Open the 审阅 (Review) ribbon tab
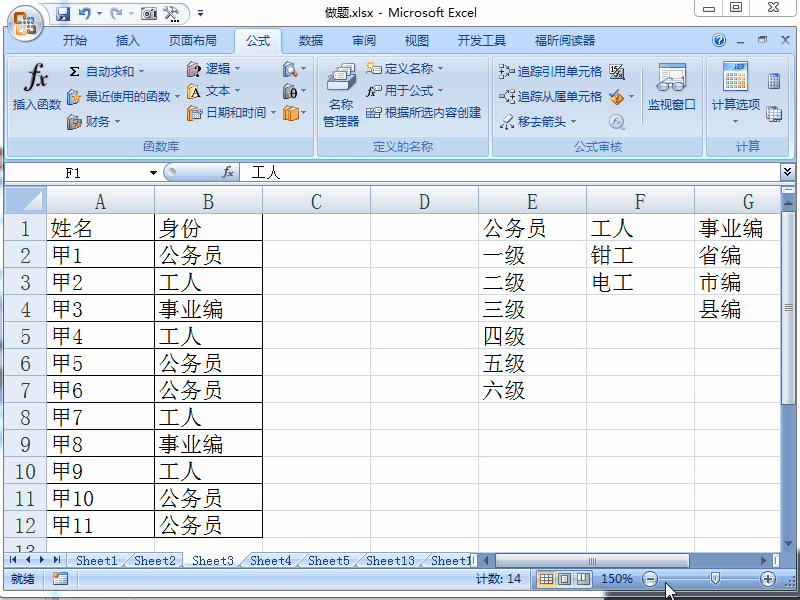Image resolution: width=800 pixels, height=600 pixels. (x=364, y=41)
